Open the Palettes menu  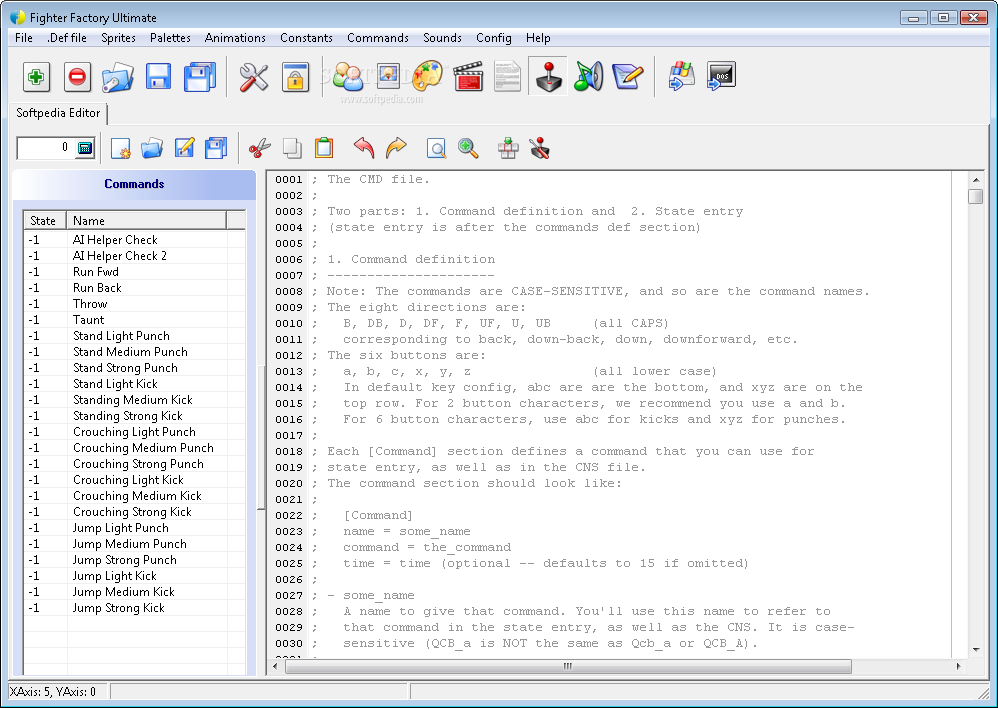(x=171, y=38)
